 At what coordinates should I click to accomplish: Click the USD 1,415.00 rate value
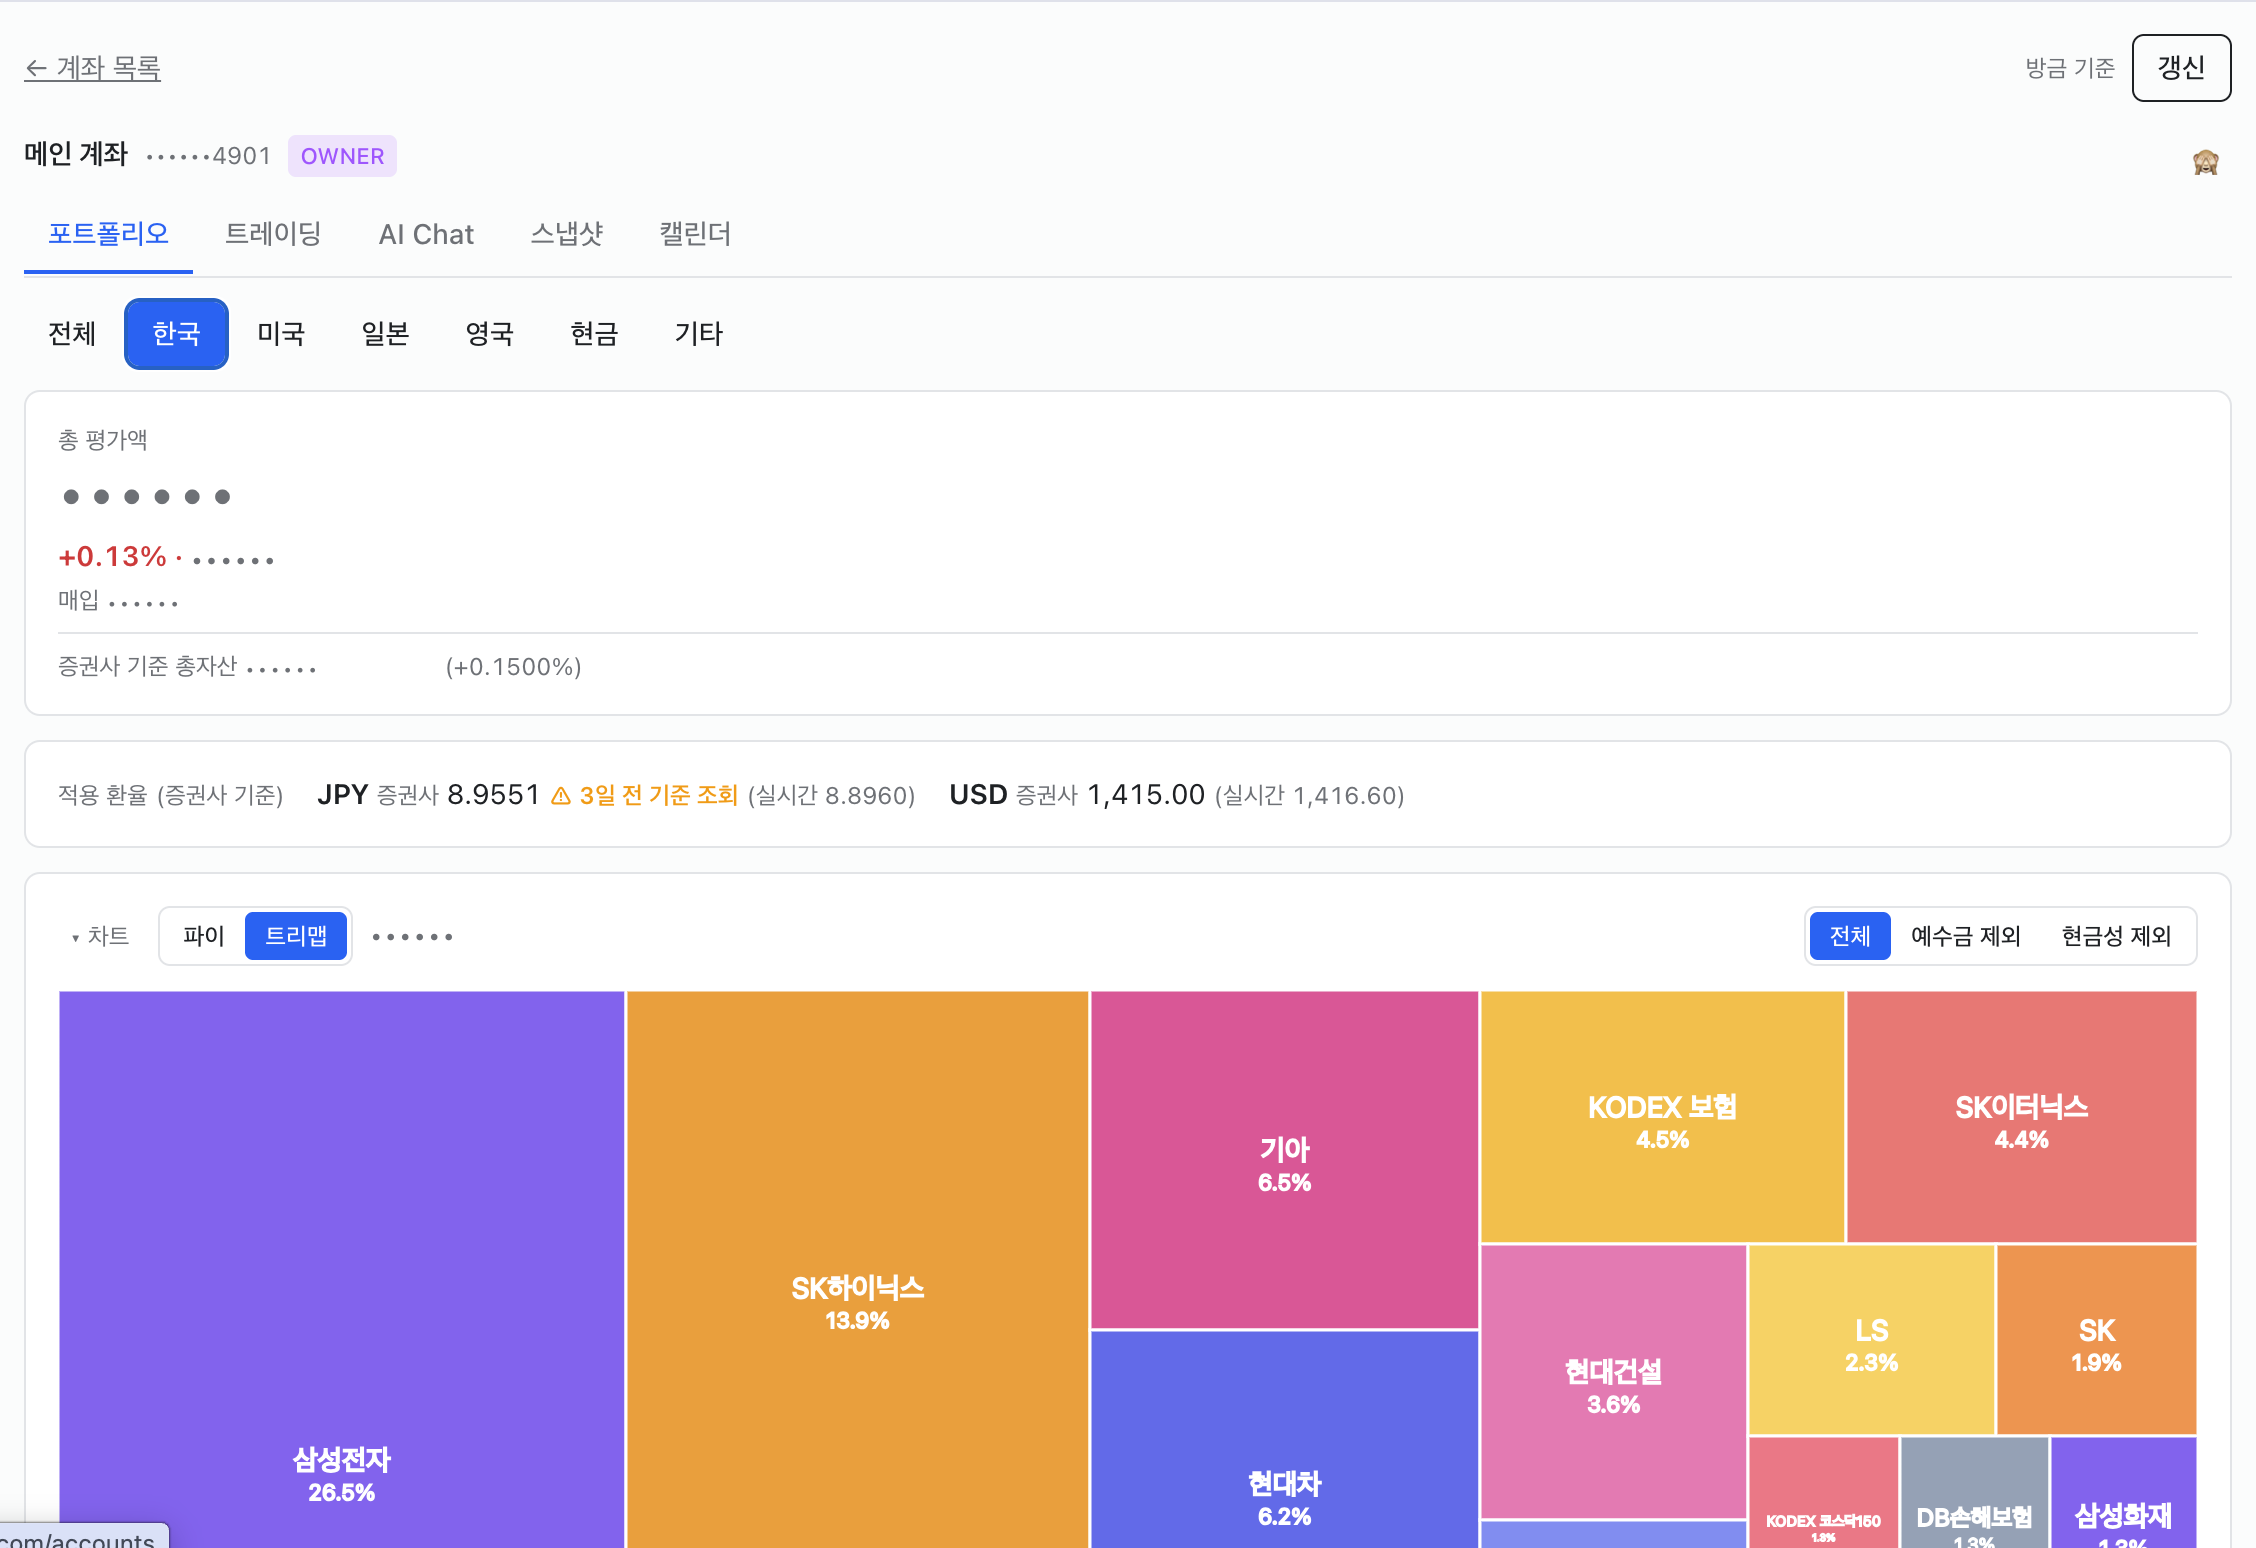[x=1146, y=795]
